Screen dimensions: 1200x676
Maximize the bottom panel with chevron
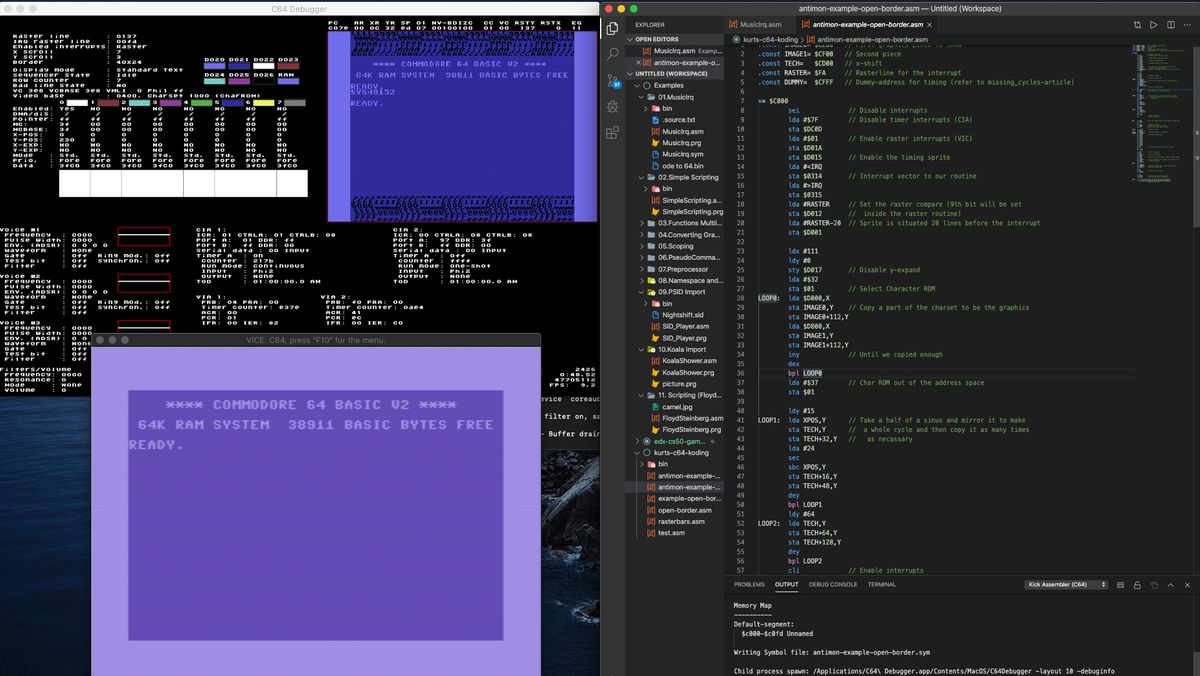click(x=1171, y=585)
